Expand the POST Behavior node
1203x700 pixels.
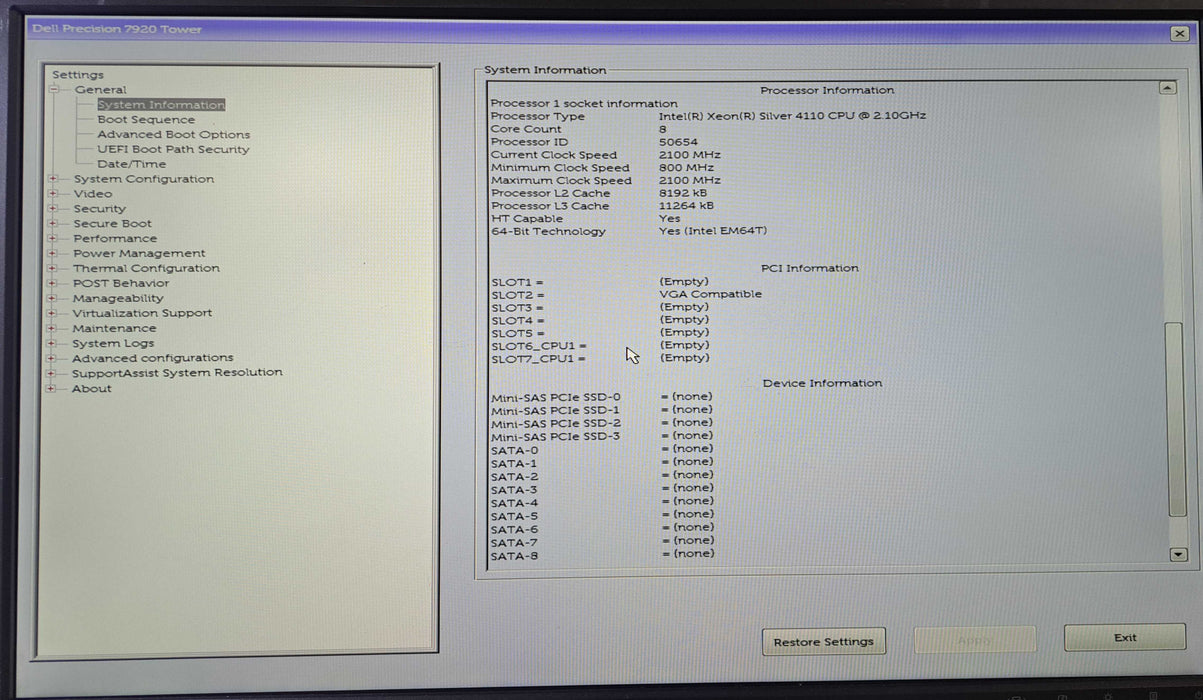pos(52,284)
